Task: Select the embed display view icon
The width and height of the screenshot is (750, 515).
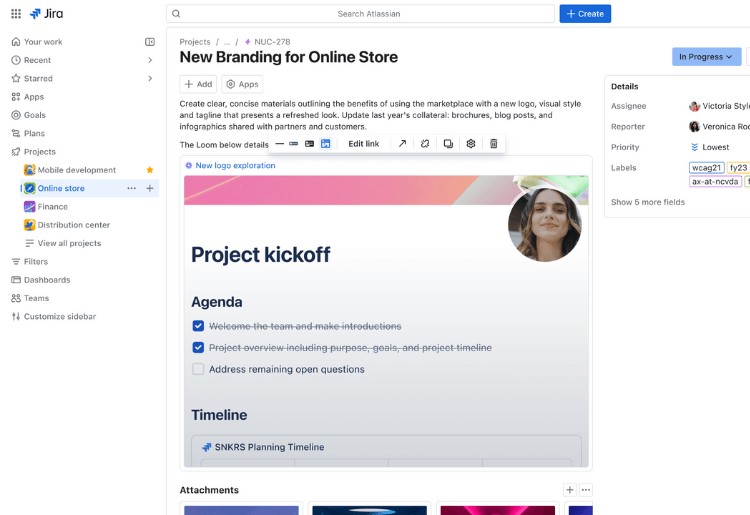Action: [x=325, y=144]
